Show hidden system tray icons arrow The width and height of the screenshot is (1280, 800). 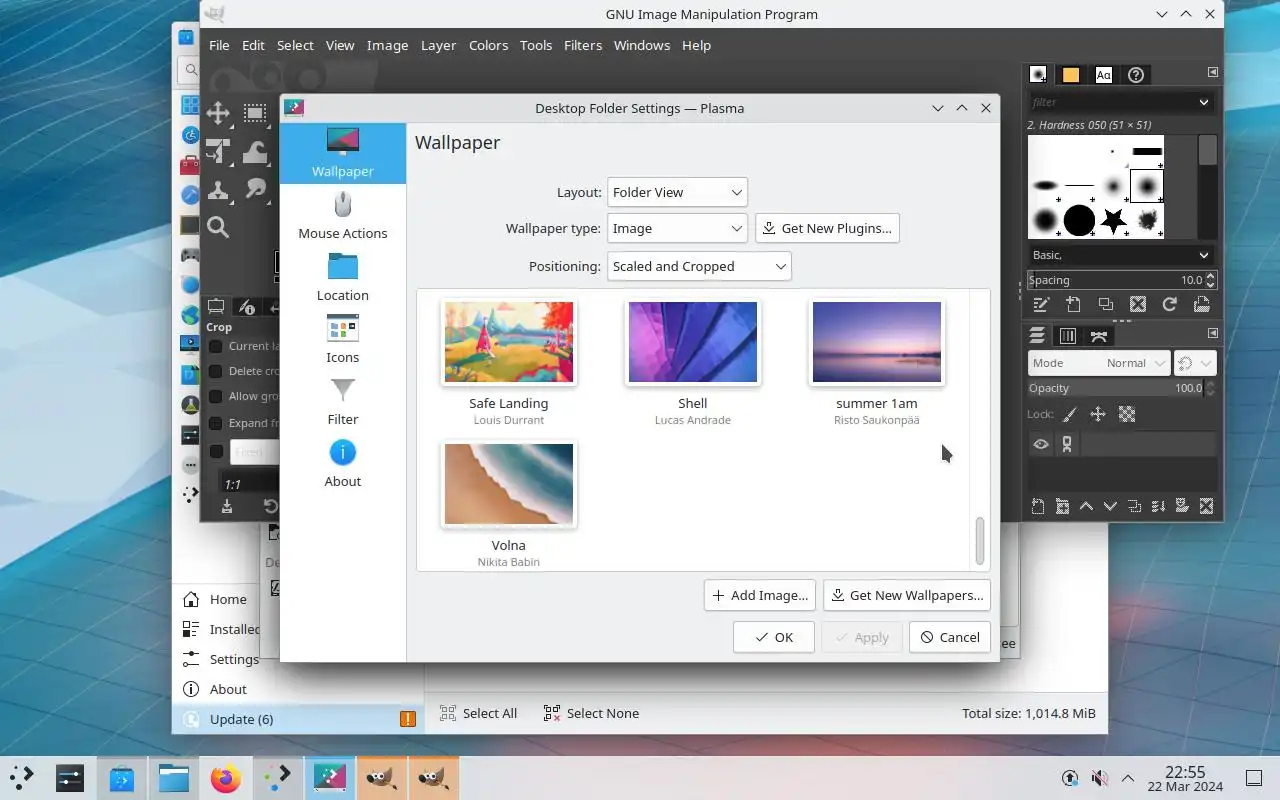tap(1128, 778)
